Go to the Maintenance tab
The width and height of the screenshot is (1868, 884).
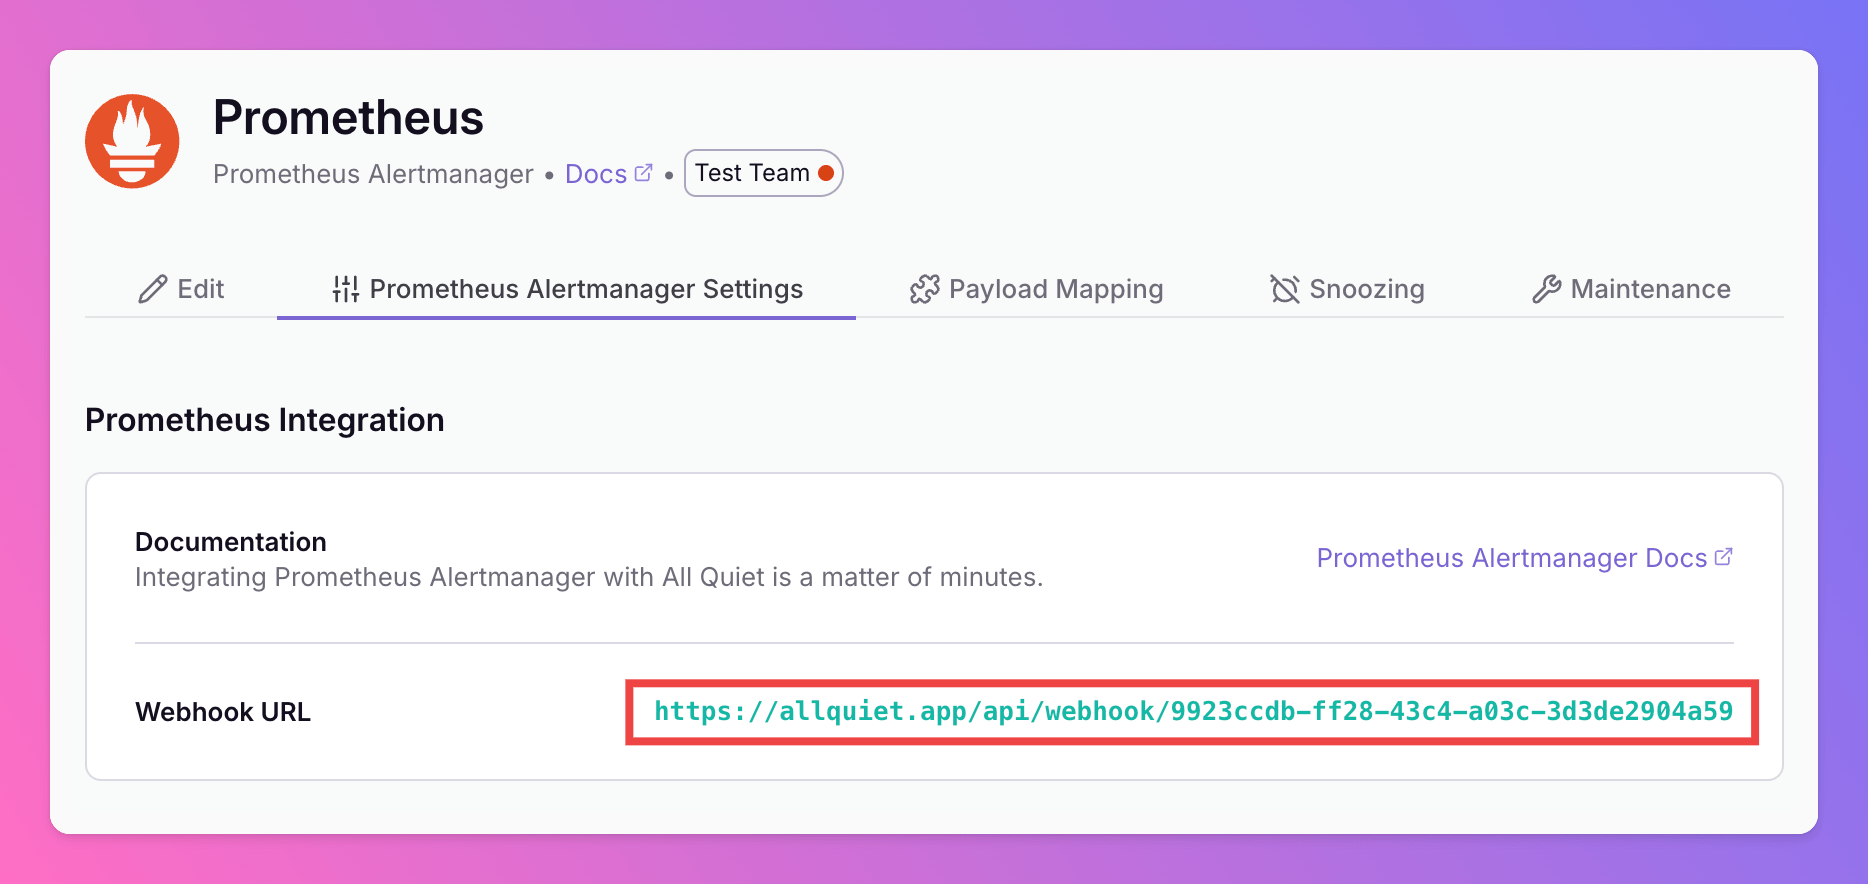(x=1631, y=289)
